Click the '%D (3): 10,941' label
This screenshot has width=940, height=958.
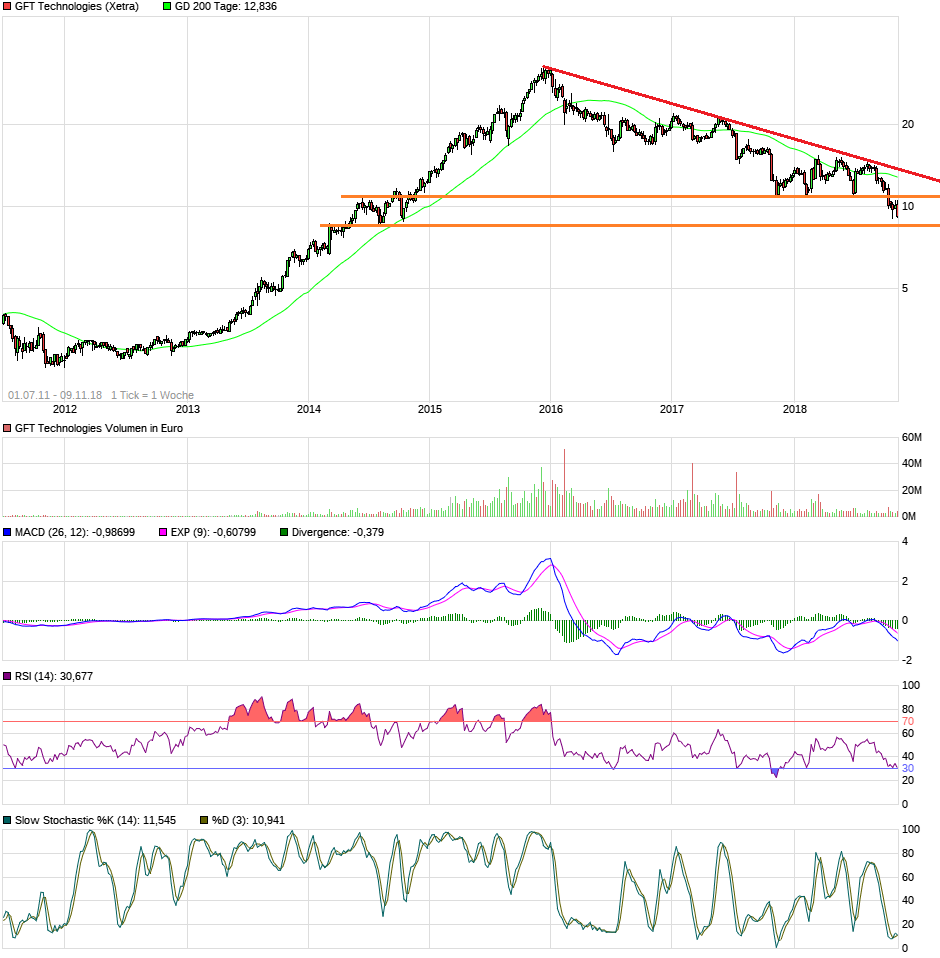tap(248, 821)
